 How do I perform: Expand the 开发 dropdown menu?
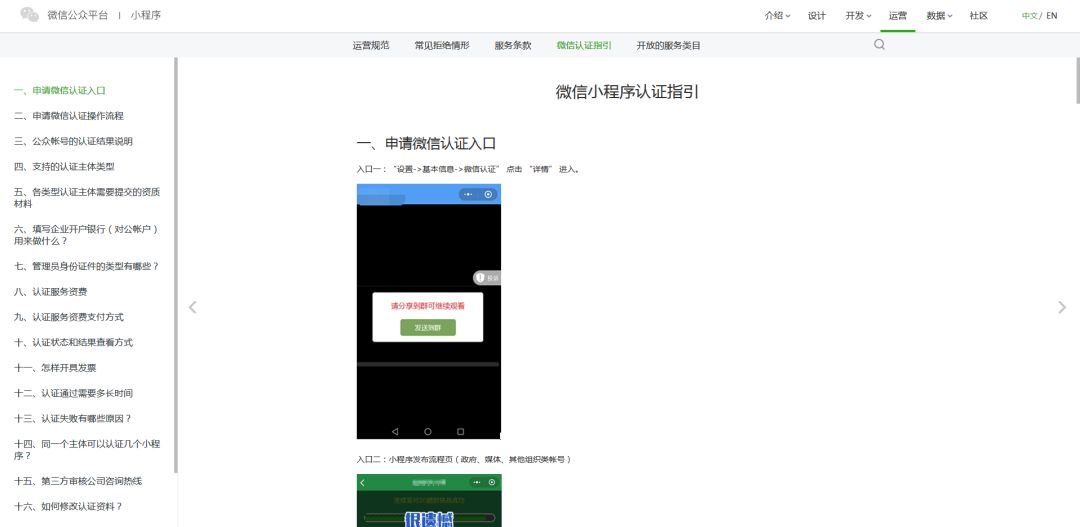(x=858, y=16)
